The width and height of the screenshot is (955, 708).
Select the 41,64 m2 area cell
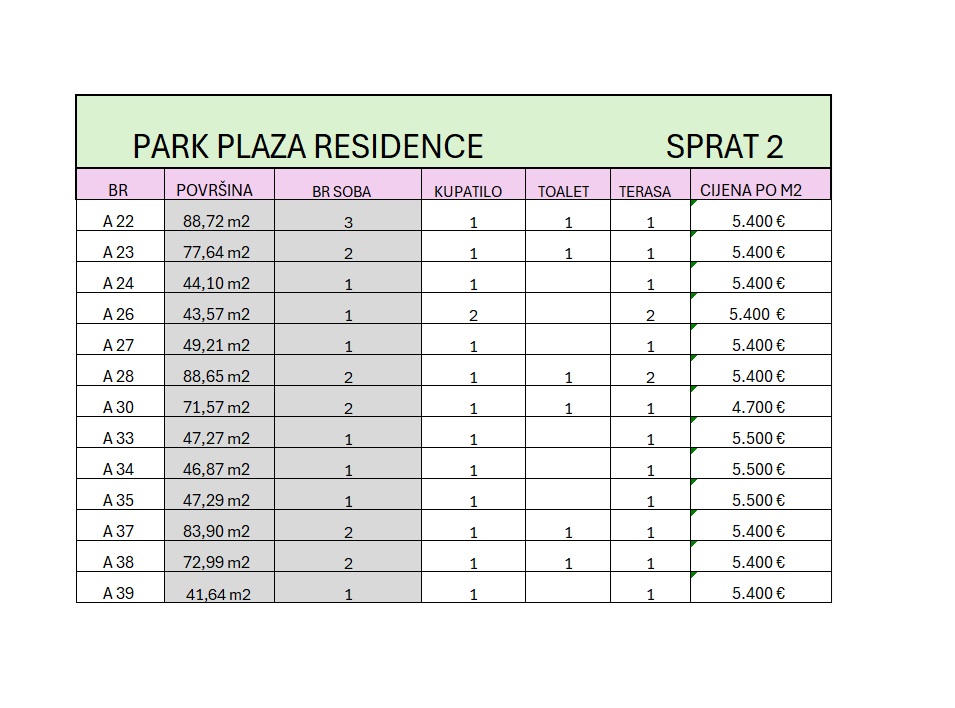pyautogui.click(x=217, y=594)
